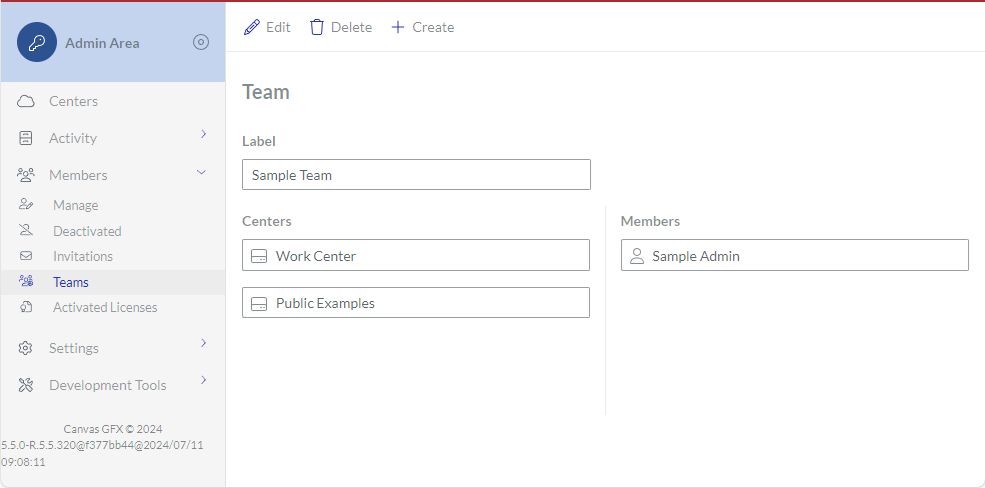Image resolution: width=985 pixels, height=488 pixels.
Task: Open the Sample Admin member entry
Action: coord(795,255)
